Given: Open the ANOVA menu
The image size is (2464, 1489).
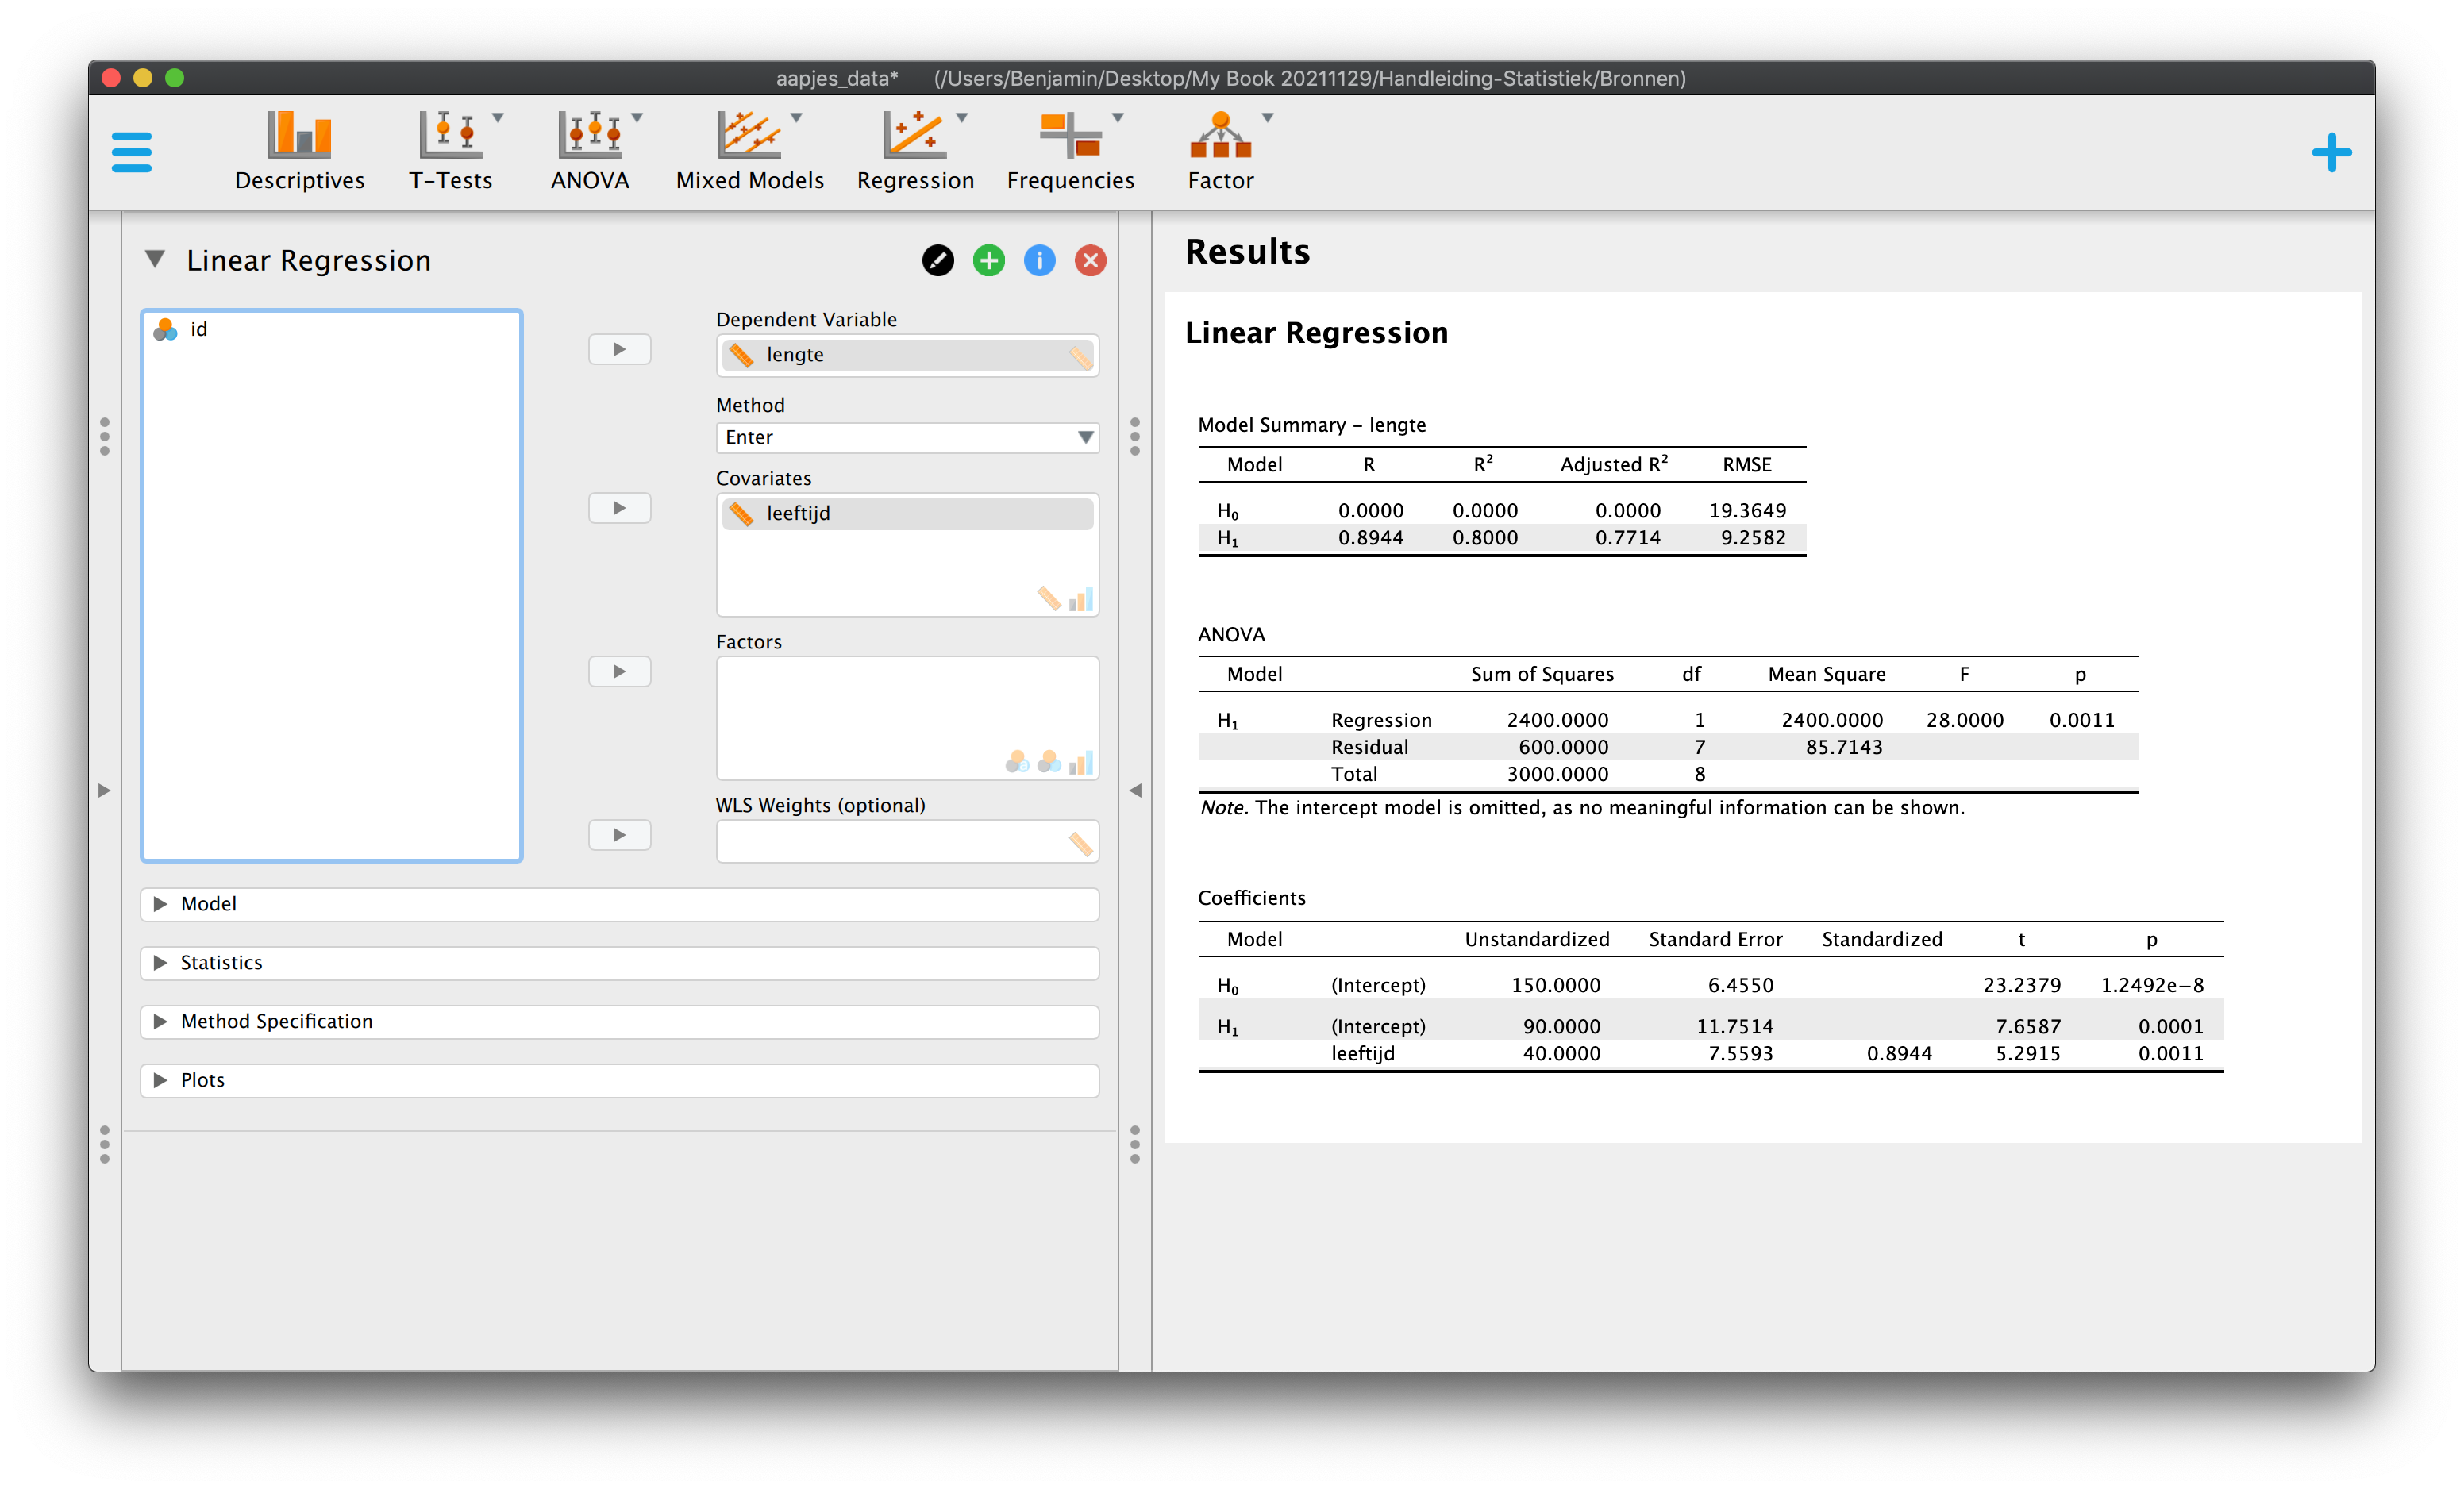Looking at the screenshot, I should 590,151.
